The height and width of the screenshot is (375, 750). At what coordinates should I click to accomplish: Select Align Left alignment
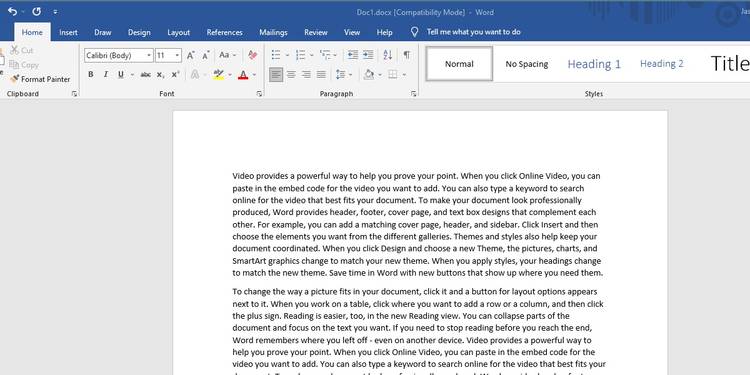click(276, 75)
